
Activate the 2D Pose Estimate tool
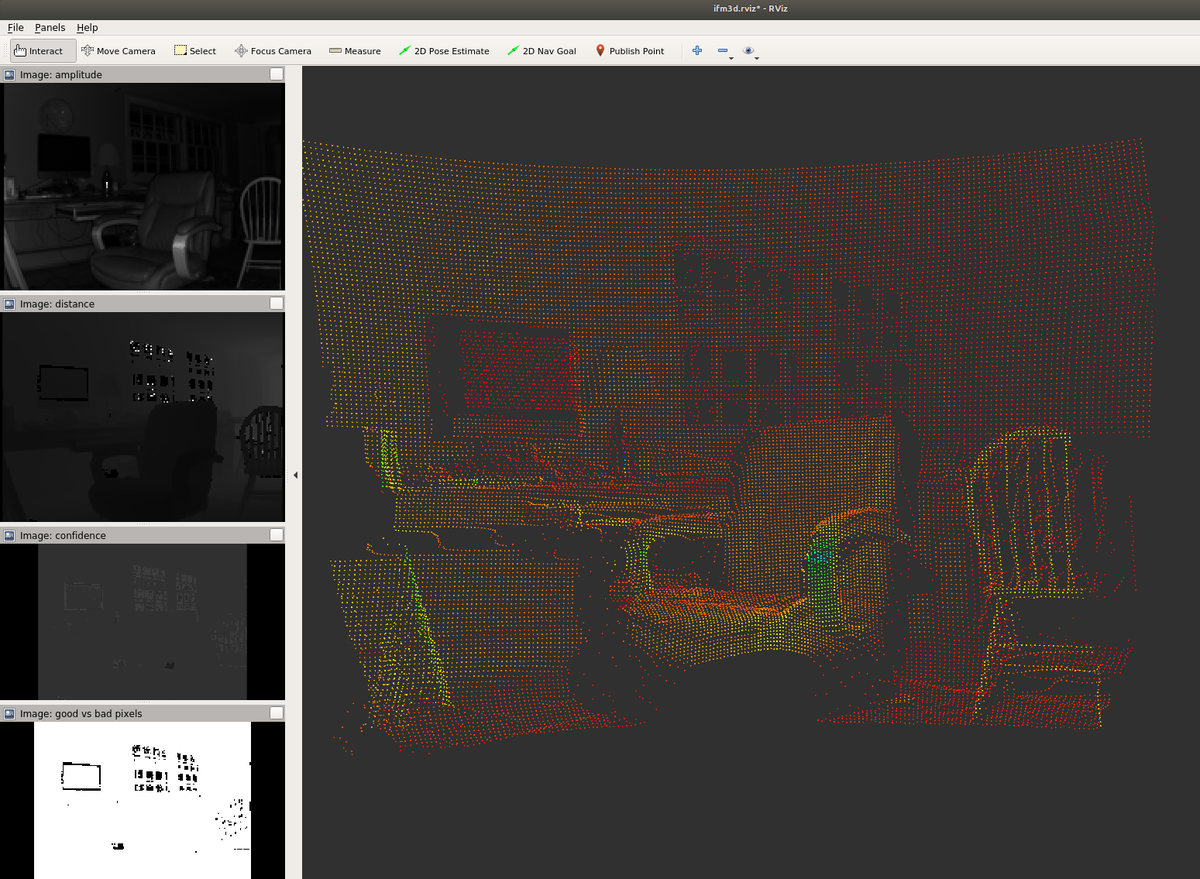click(443, 51)
